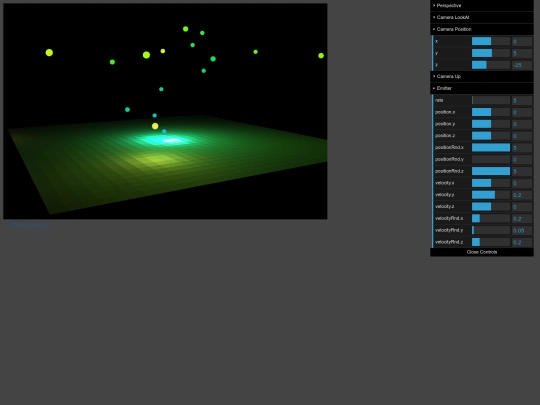The image size is (540, 405).
Task: Focus the rate value field
Action: (x=522, y=100)
